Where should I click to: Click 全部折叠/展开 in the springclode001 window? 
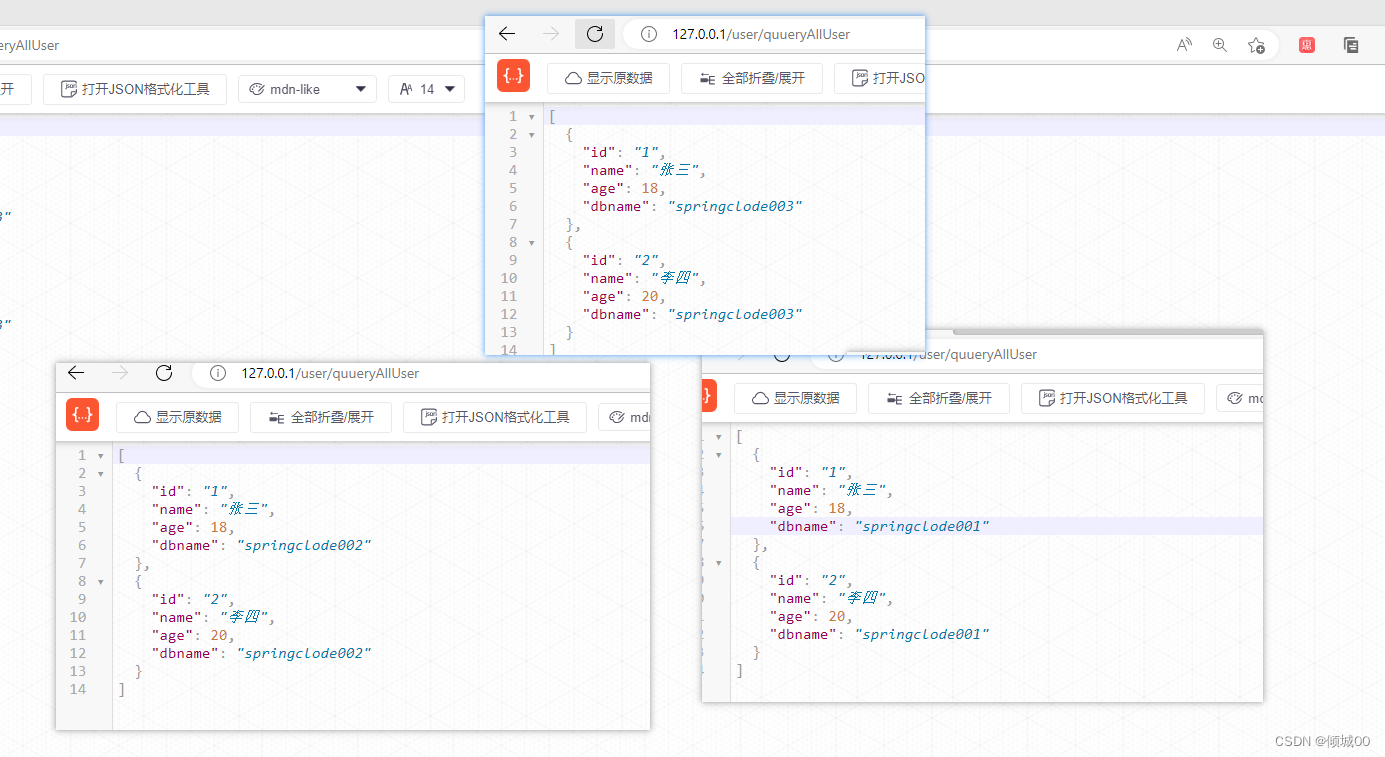click(x=939, y=398)
